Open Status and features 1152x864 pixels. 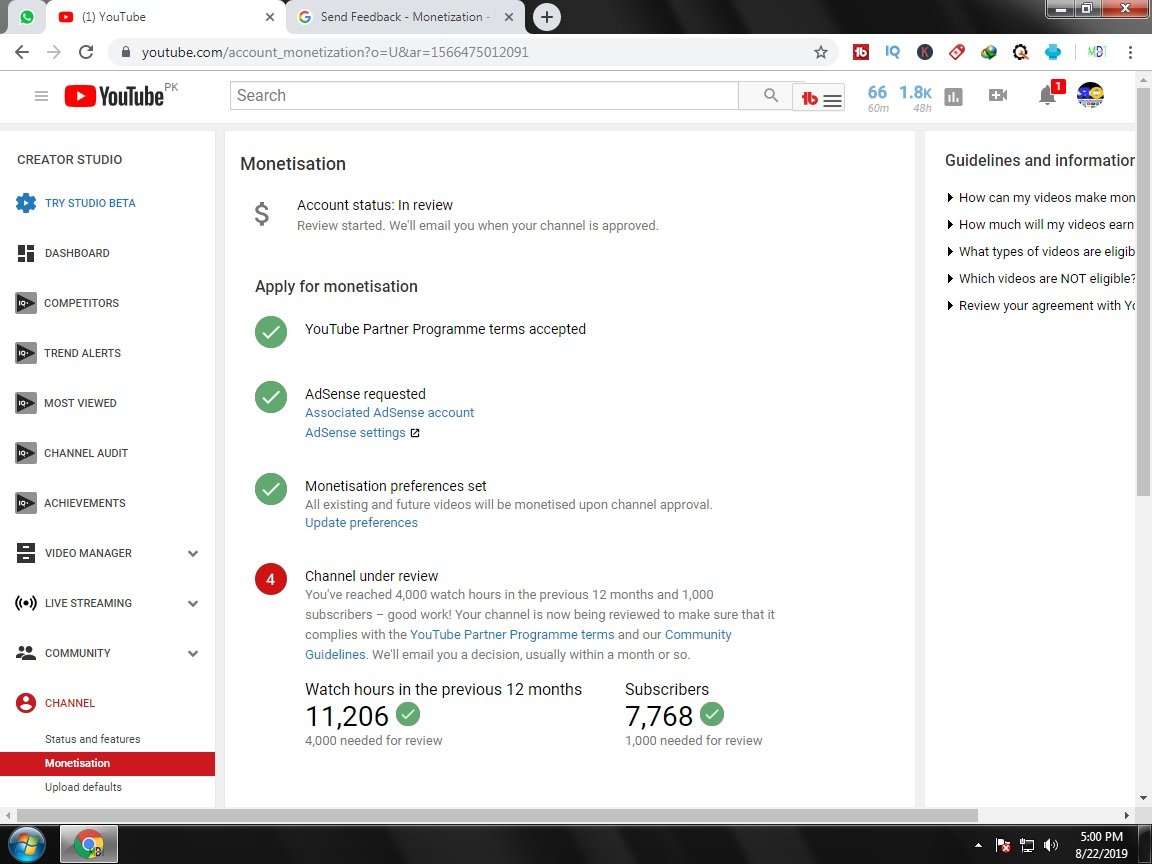coord(93,739)
